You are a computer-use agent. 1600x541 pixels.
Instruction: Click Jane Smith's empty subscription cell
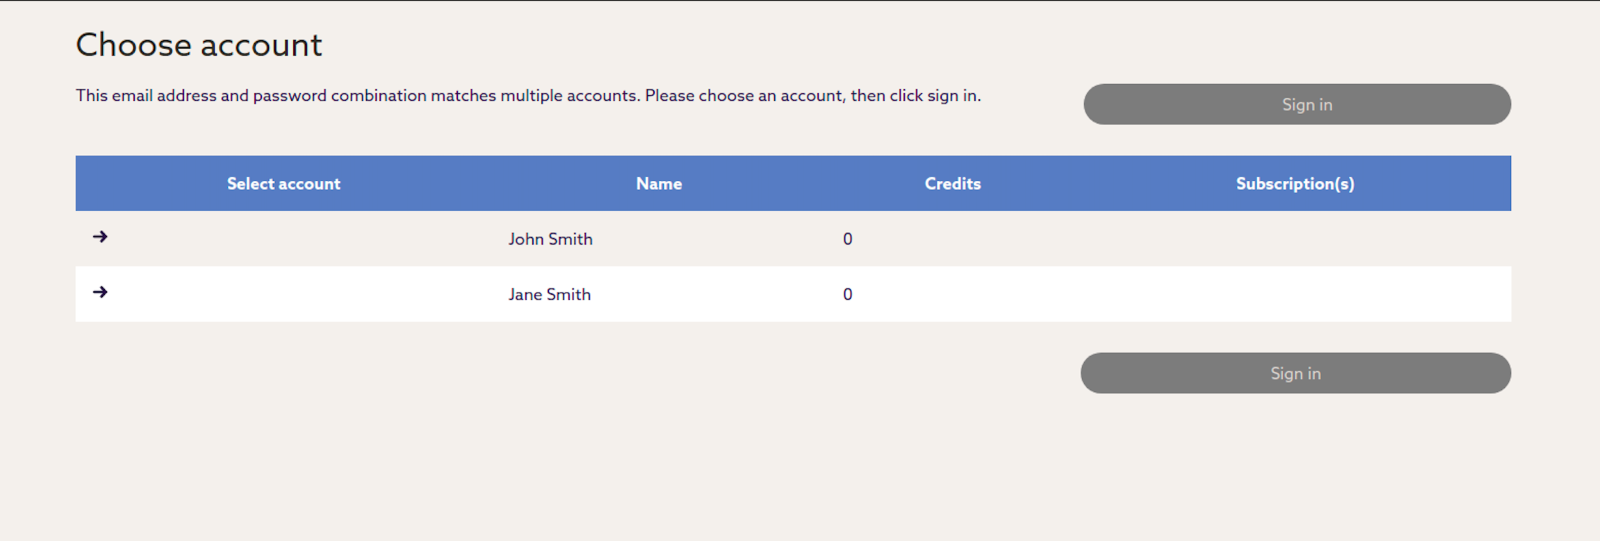point(1295,294)
